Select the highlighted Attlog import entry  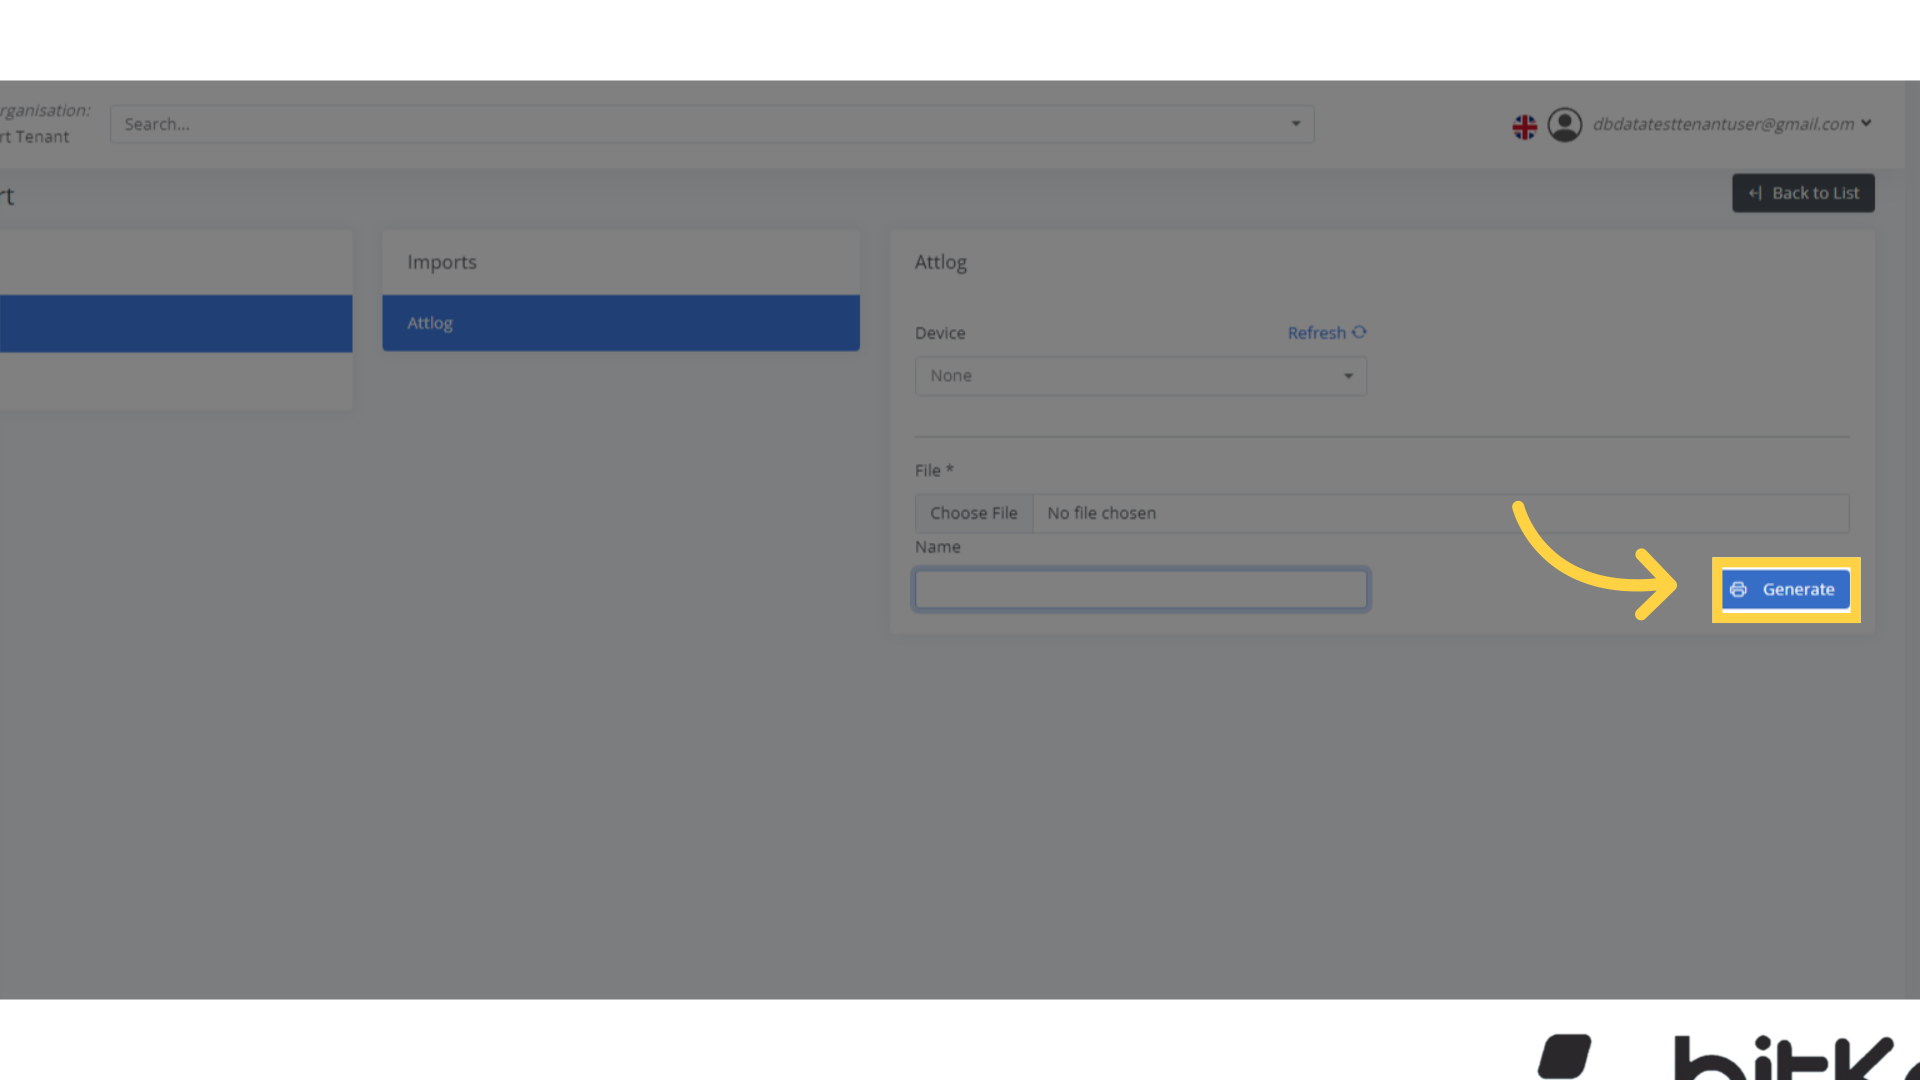coord(620,322)
